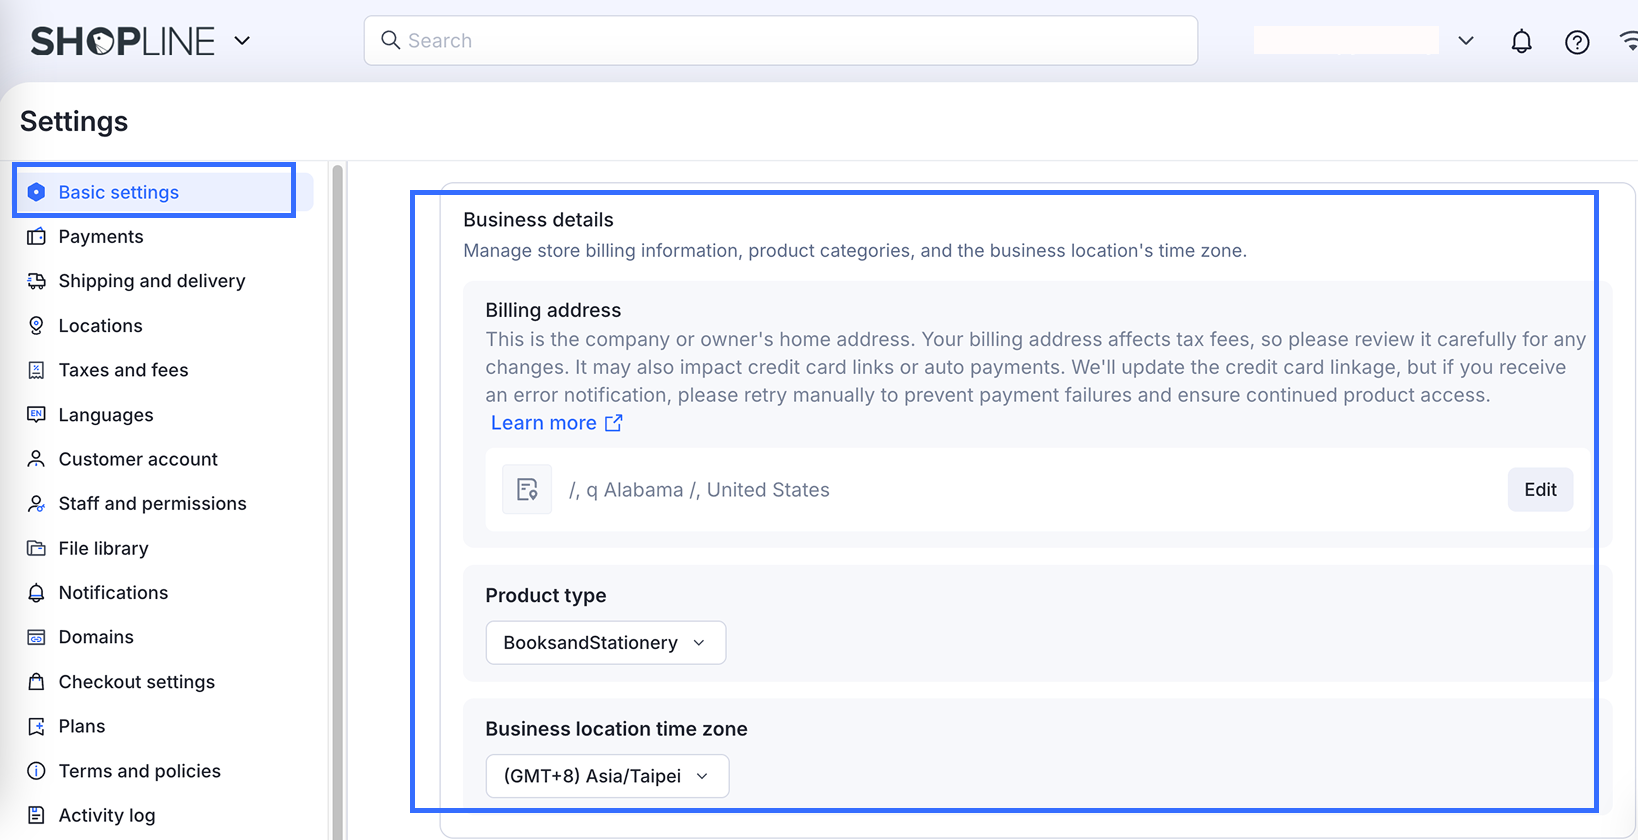Screen dimensions: 1638x840
Task: Click the Search input field
Action: pyautogui.click(x=780, y=41)
